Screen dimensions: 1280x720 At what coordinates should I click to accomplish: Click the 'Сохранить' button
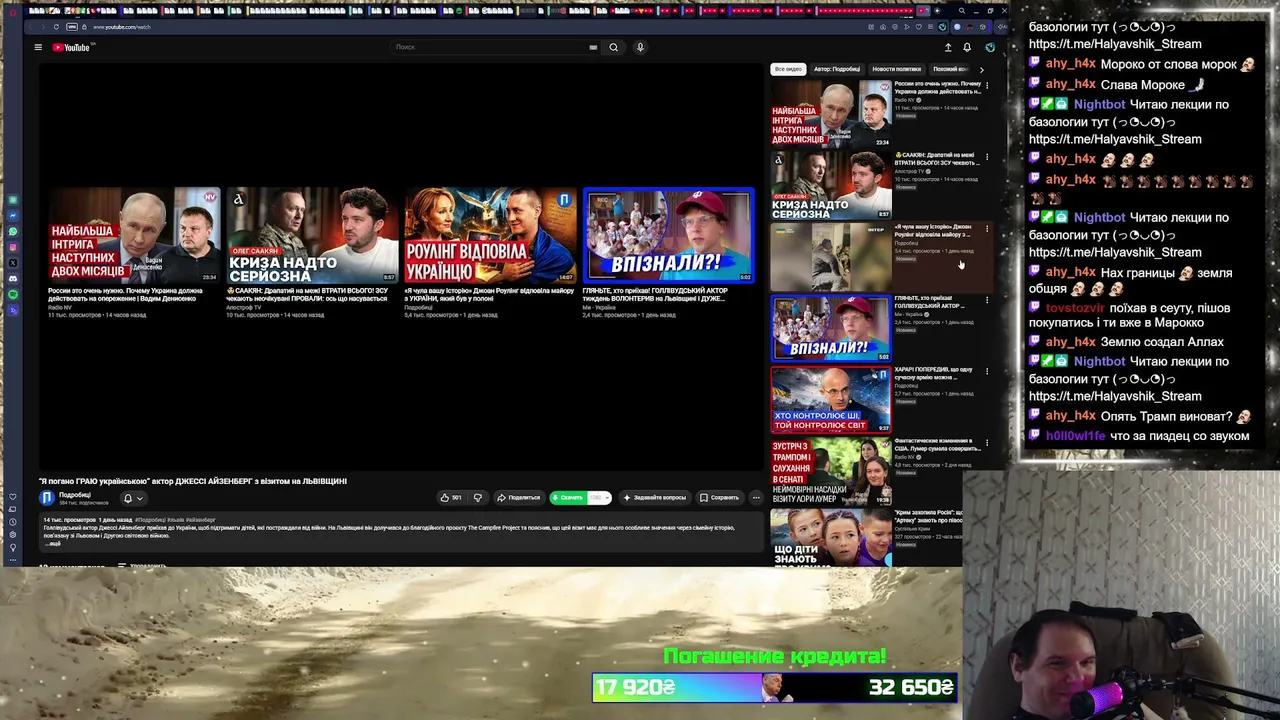[x=719, y=497]
